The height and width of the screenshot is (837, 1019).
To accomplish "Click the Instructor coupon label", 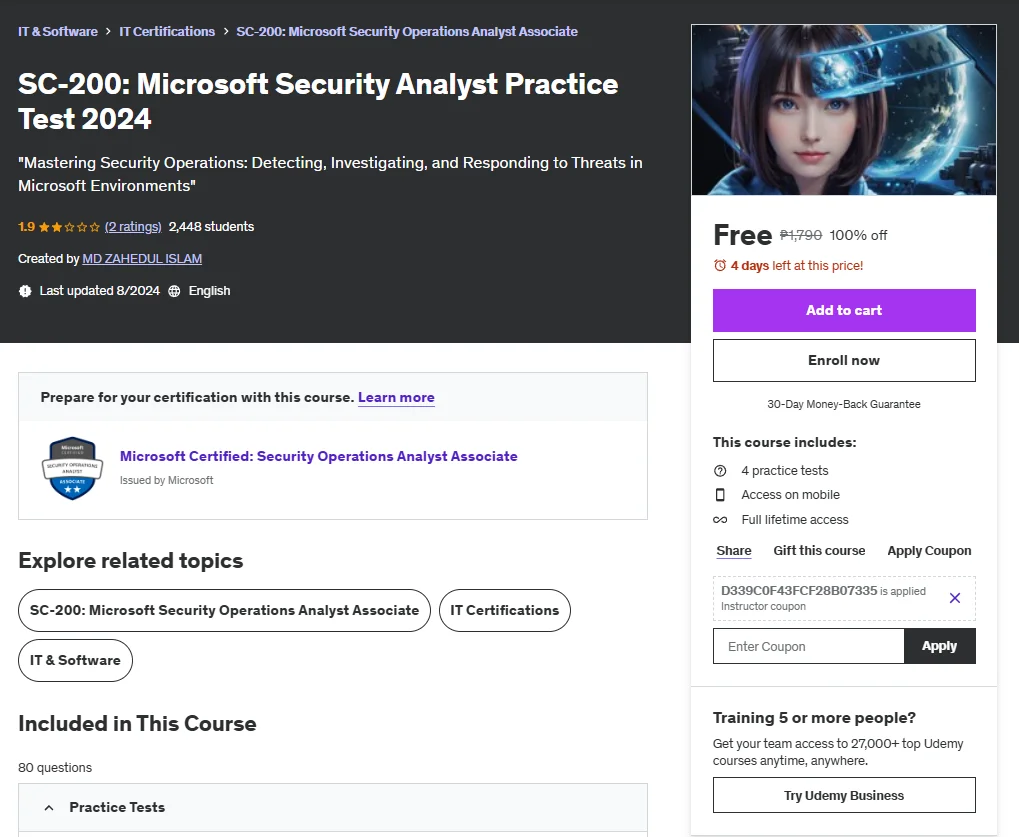I will (763, 606).
